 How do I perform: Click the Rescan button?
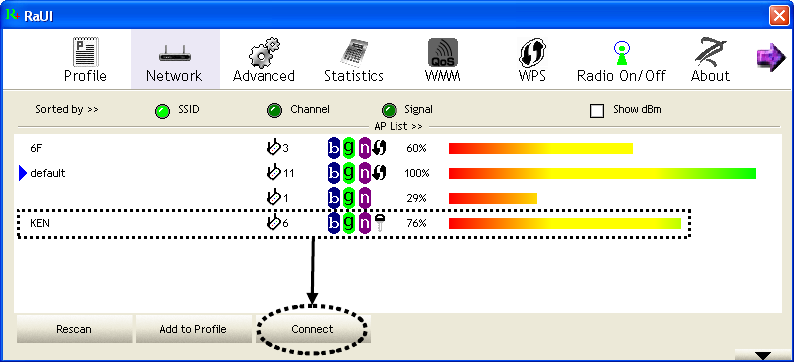(x=74, y=329)
